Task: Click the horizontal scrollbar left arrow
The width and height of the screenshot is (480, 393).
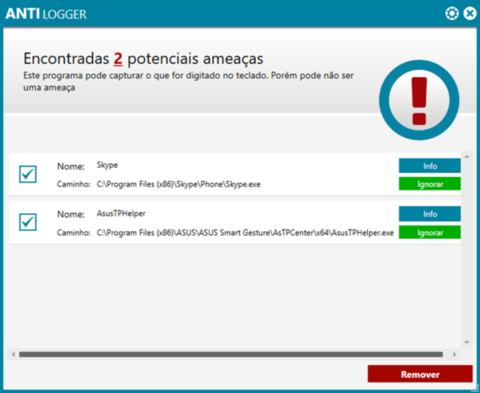Action: [13, 354]
